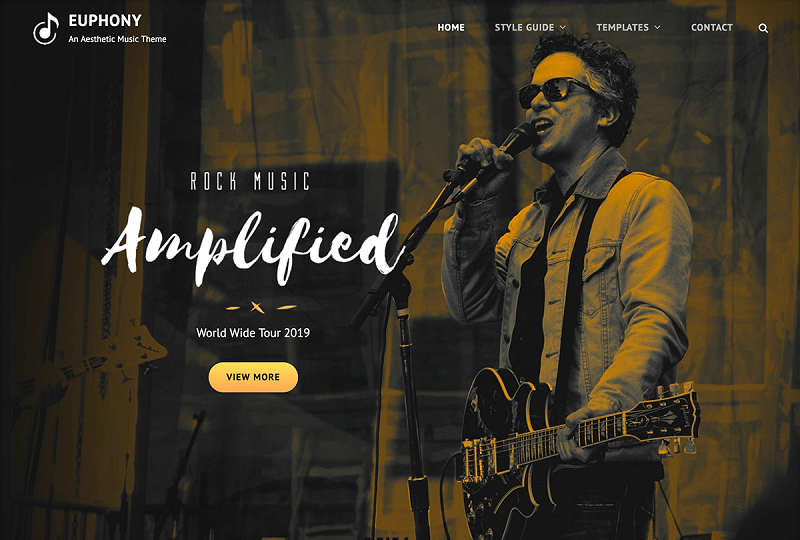Open the Contact page link
Image resolution: width=800 pixels, height=540 pixels.
712,28
